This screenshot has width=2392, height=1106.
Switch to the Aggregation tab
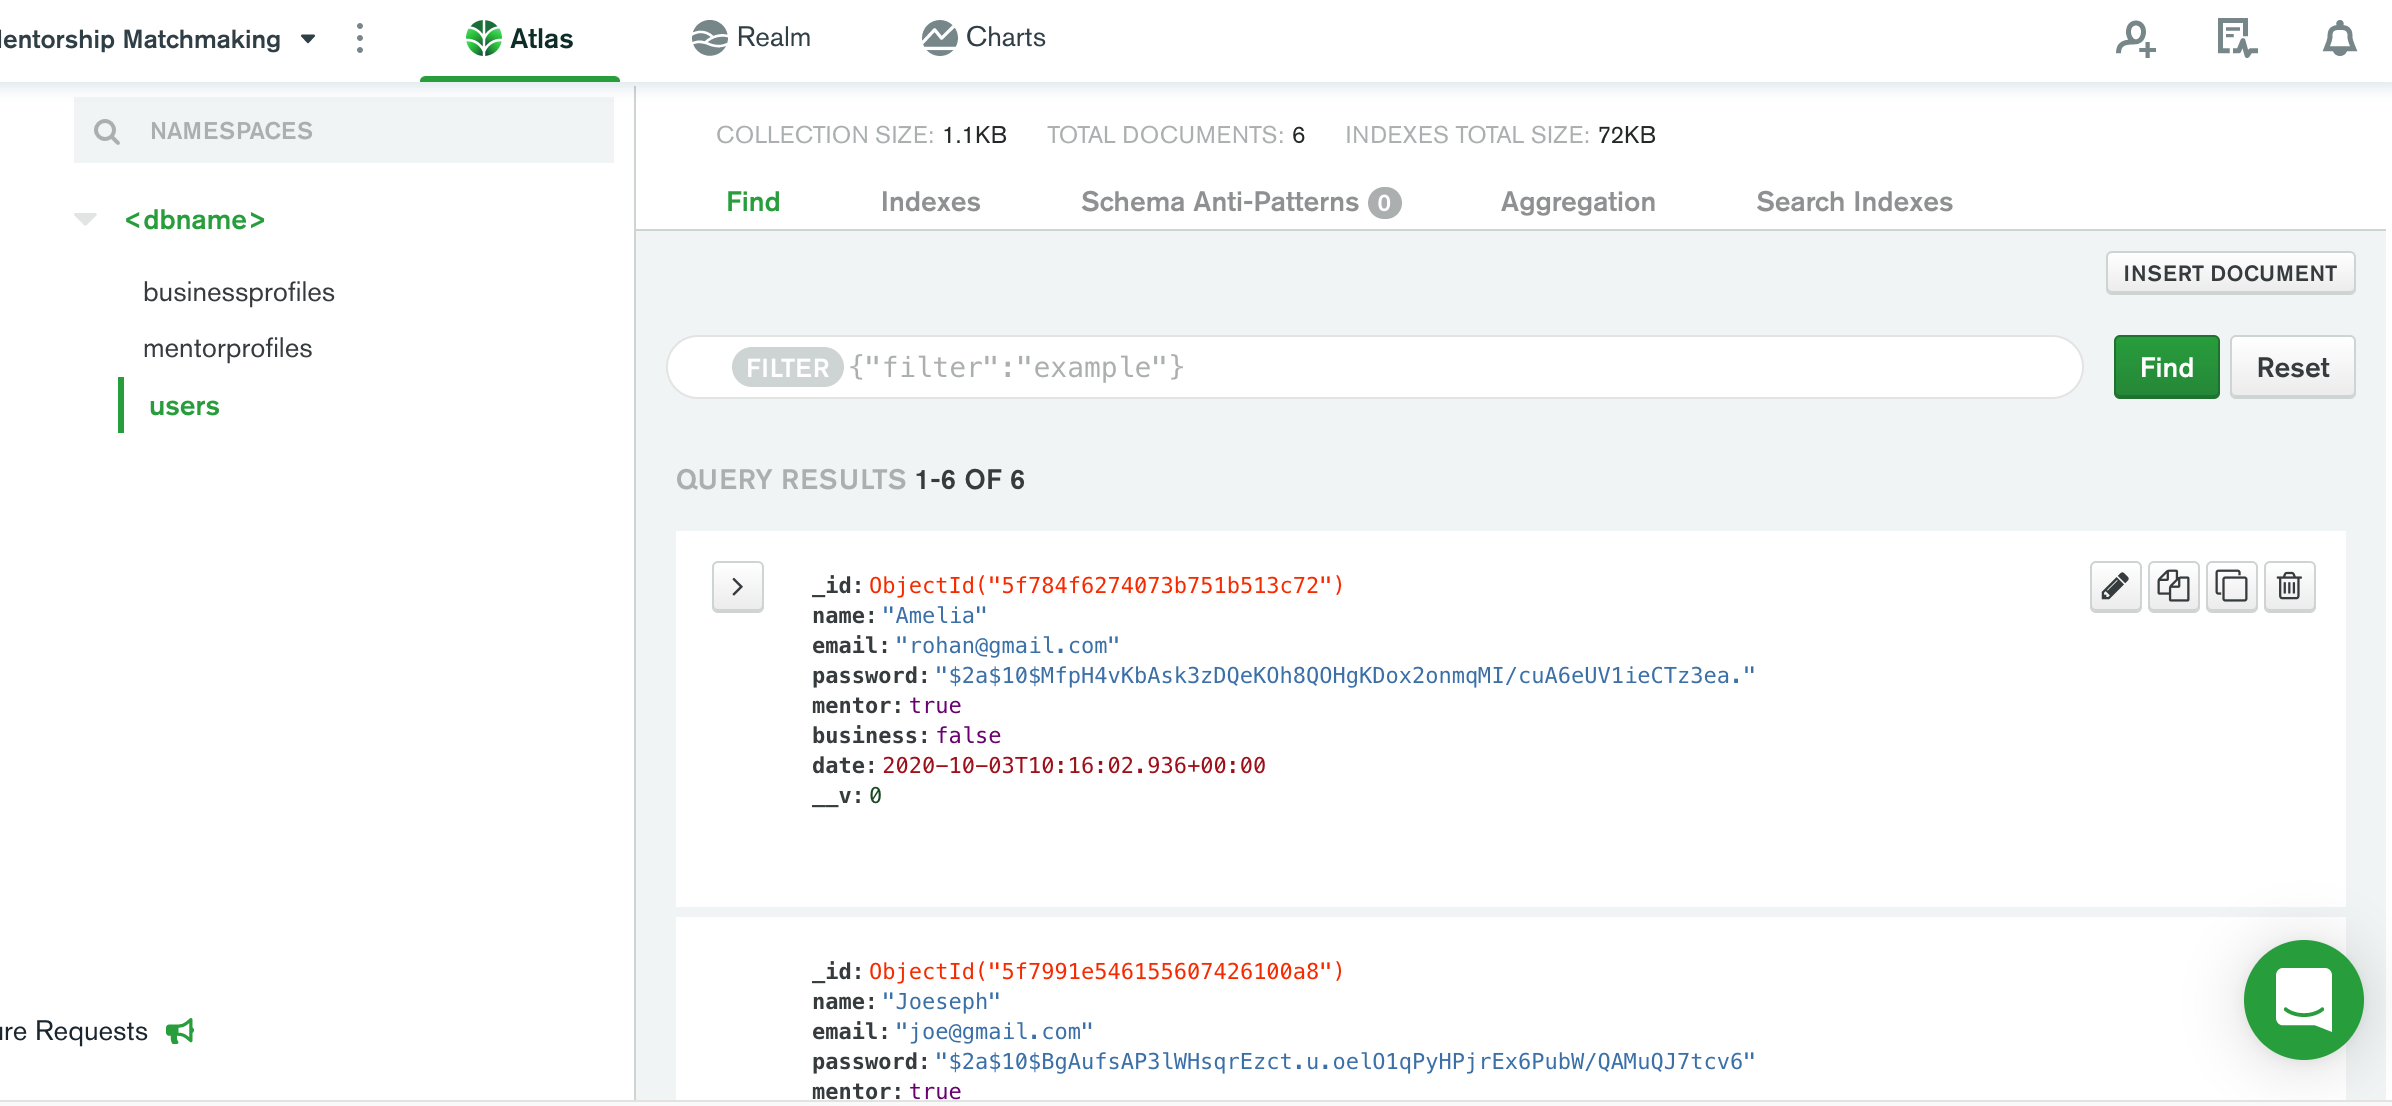pos(1577,202)
